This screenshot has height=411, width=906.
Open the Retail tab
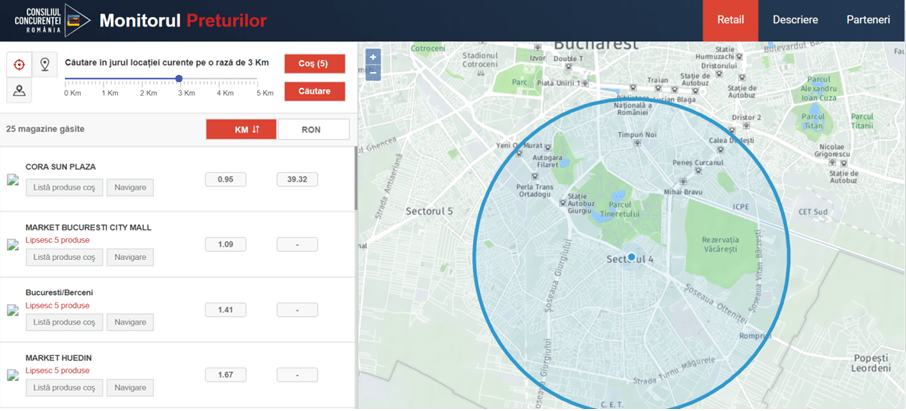pyautogui.click(x=730, y=20)
